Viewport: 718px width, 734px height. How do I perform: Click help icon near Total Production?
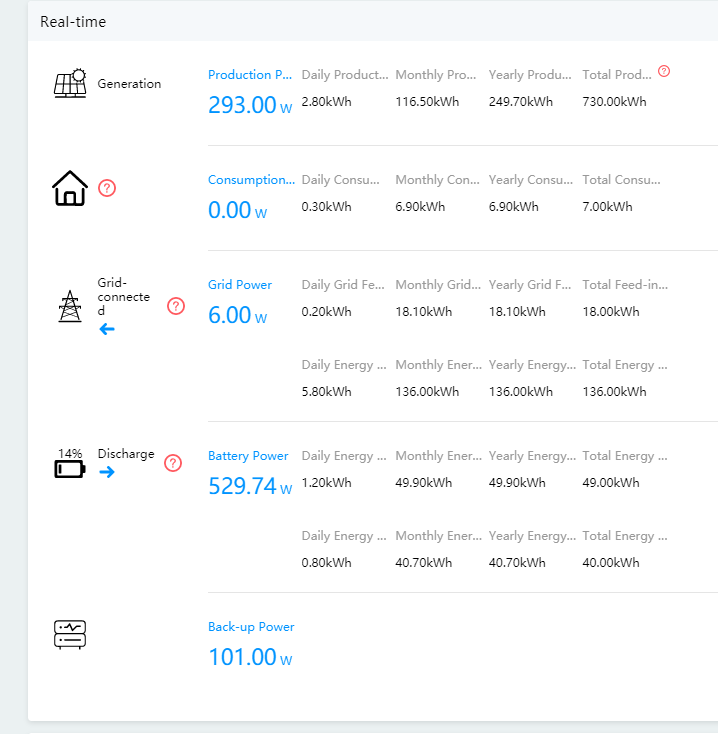(x=664, y=71)
